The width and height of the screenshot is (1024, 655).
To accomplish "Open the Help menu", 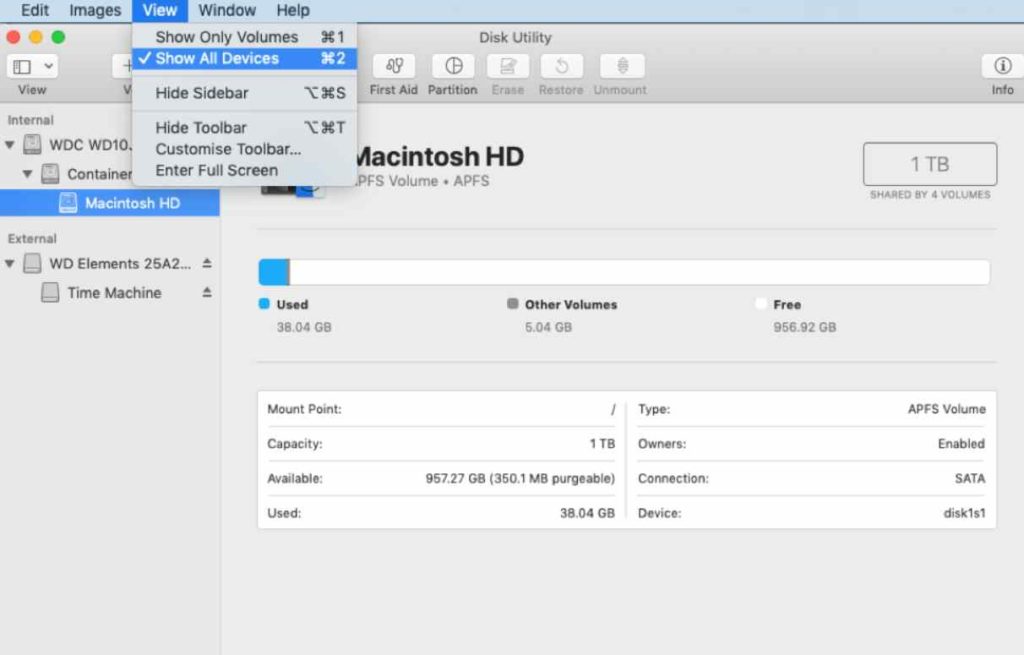I will click(293, 10).
